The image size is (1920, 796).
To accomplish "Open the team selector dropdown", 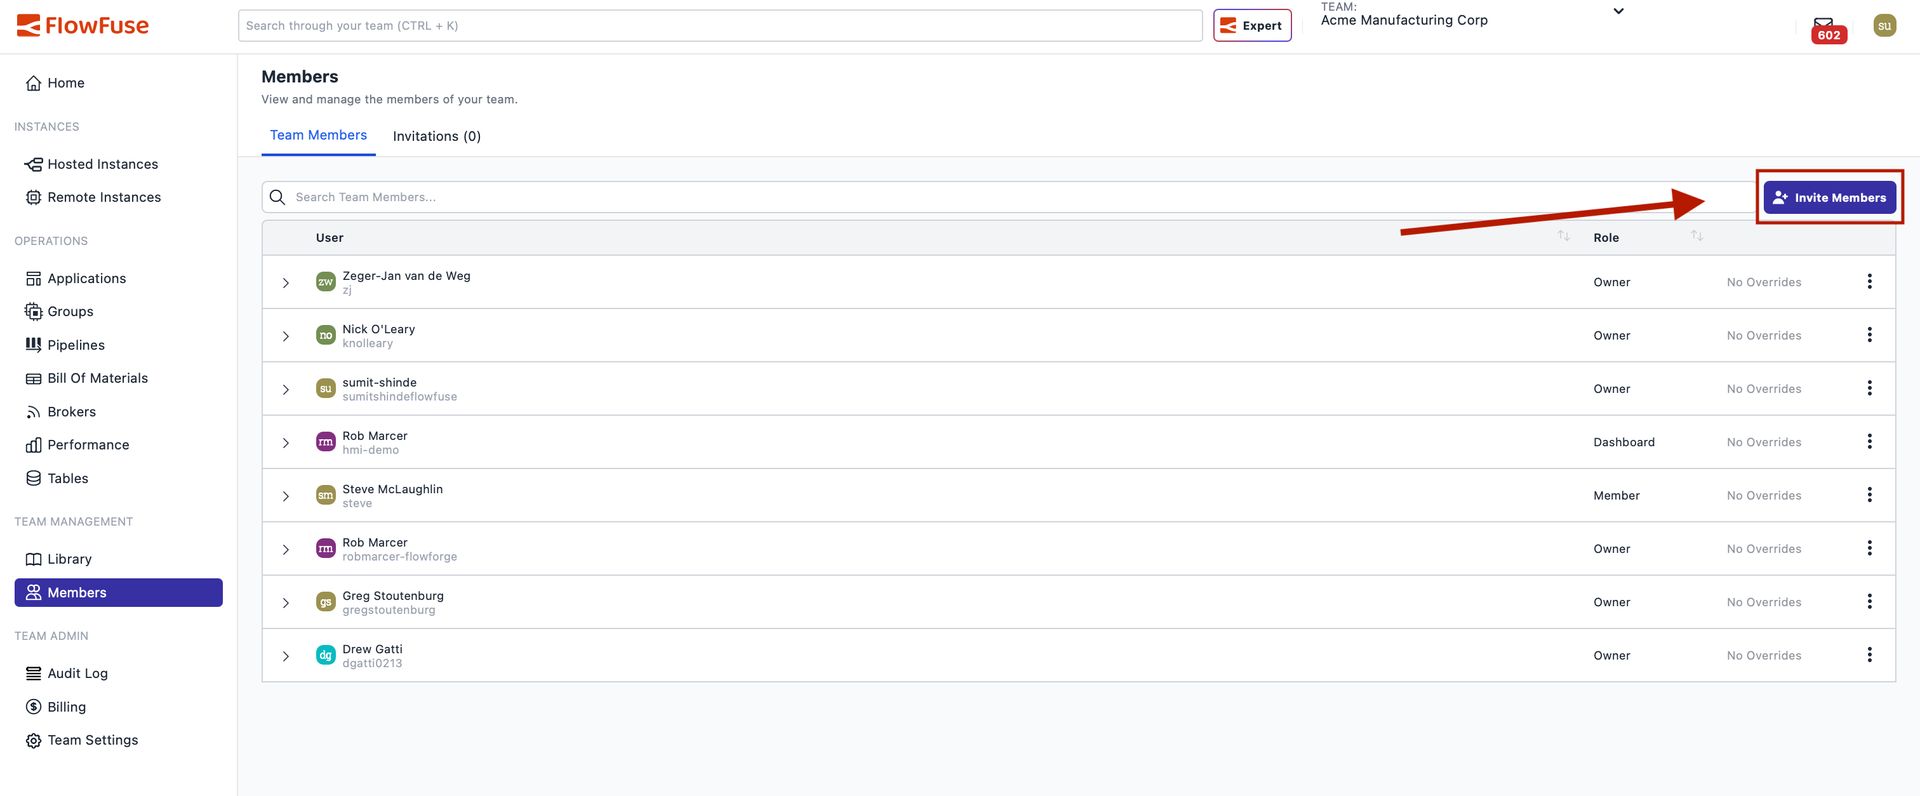I will pyautogui.click(x=1618, y=12).
